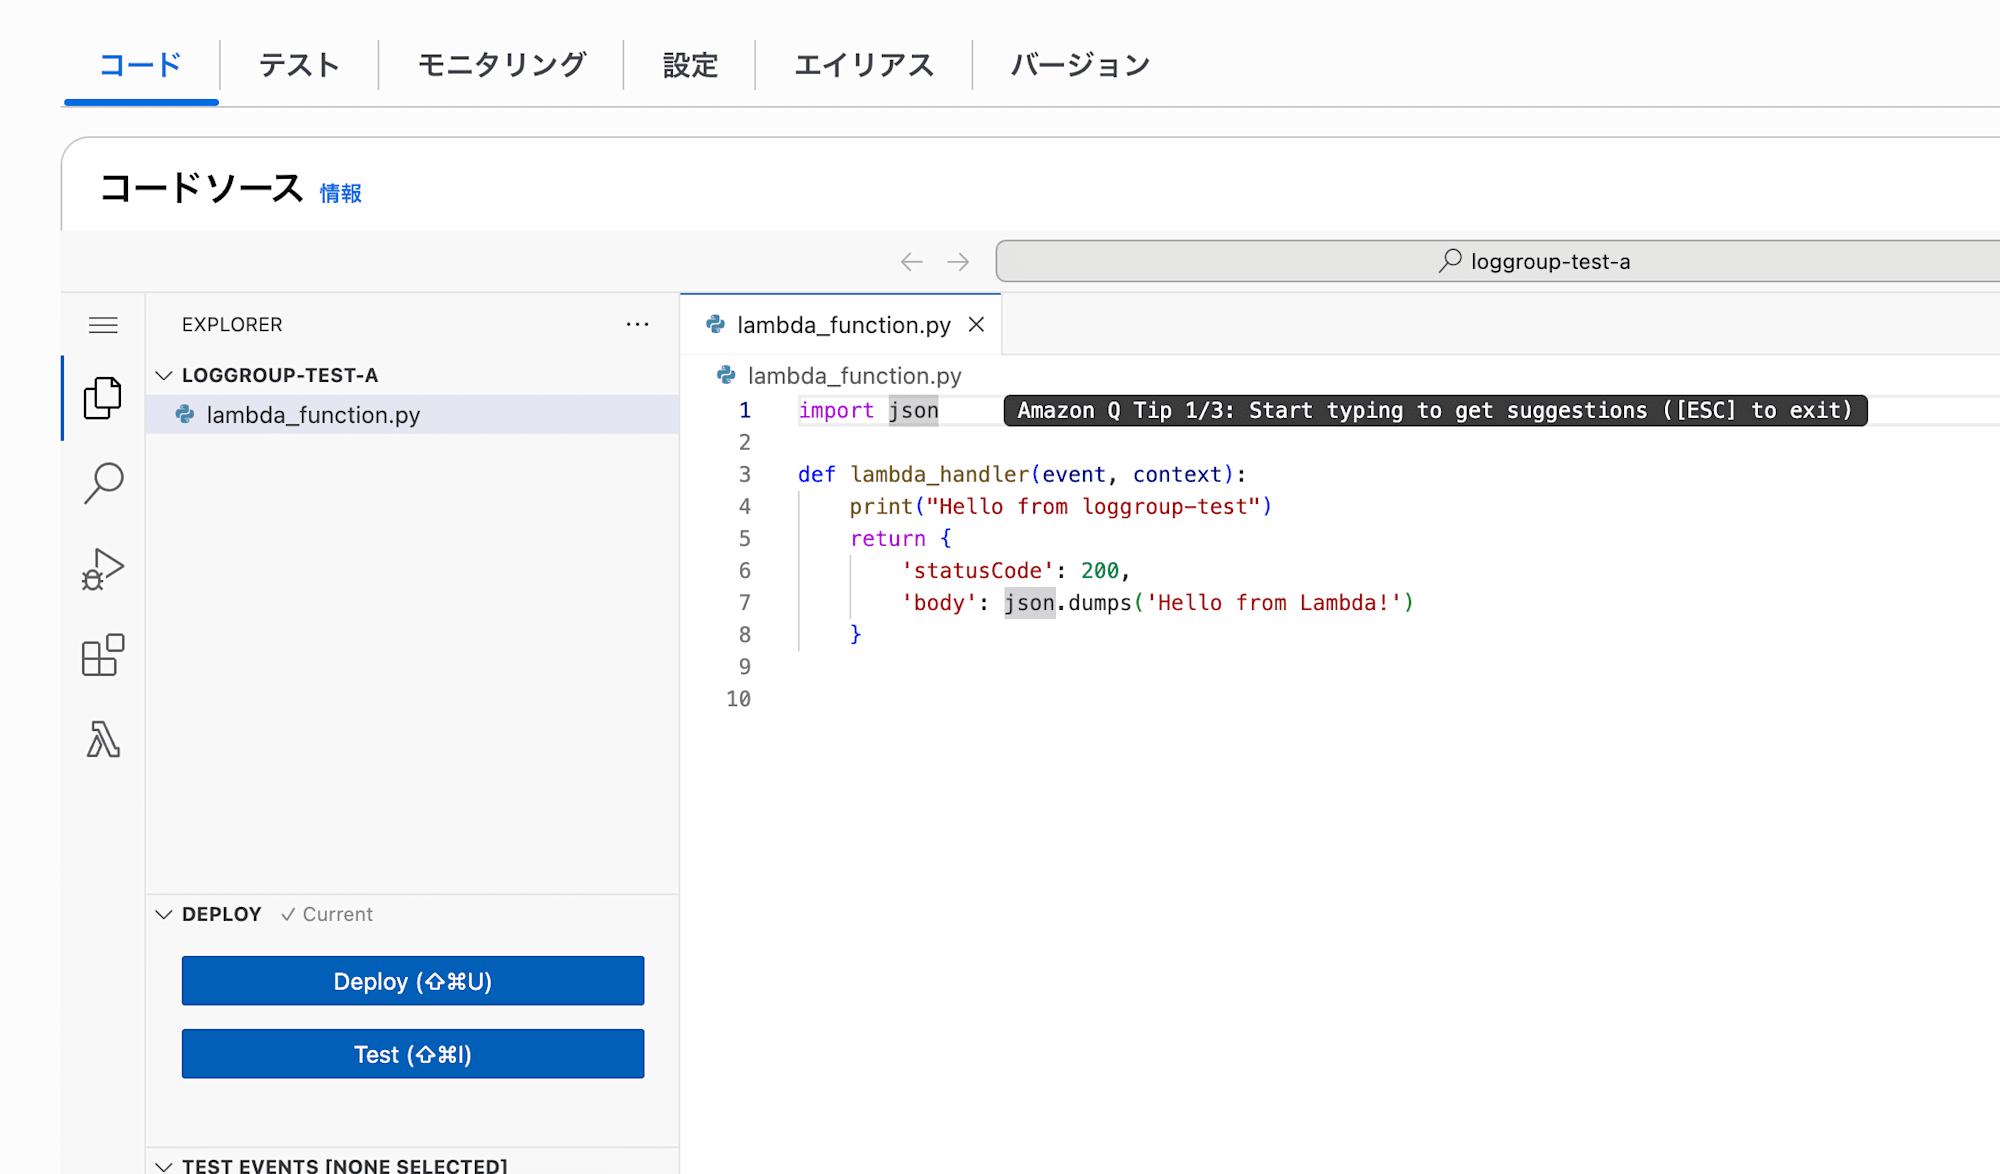The image size is (2000, 1174).
Task: Select lambda_function.py in Explorer tree
Action: point(412,415)
